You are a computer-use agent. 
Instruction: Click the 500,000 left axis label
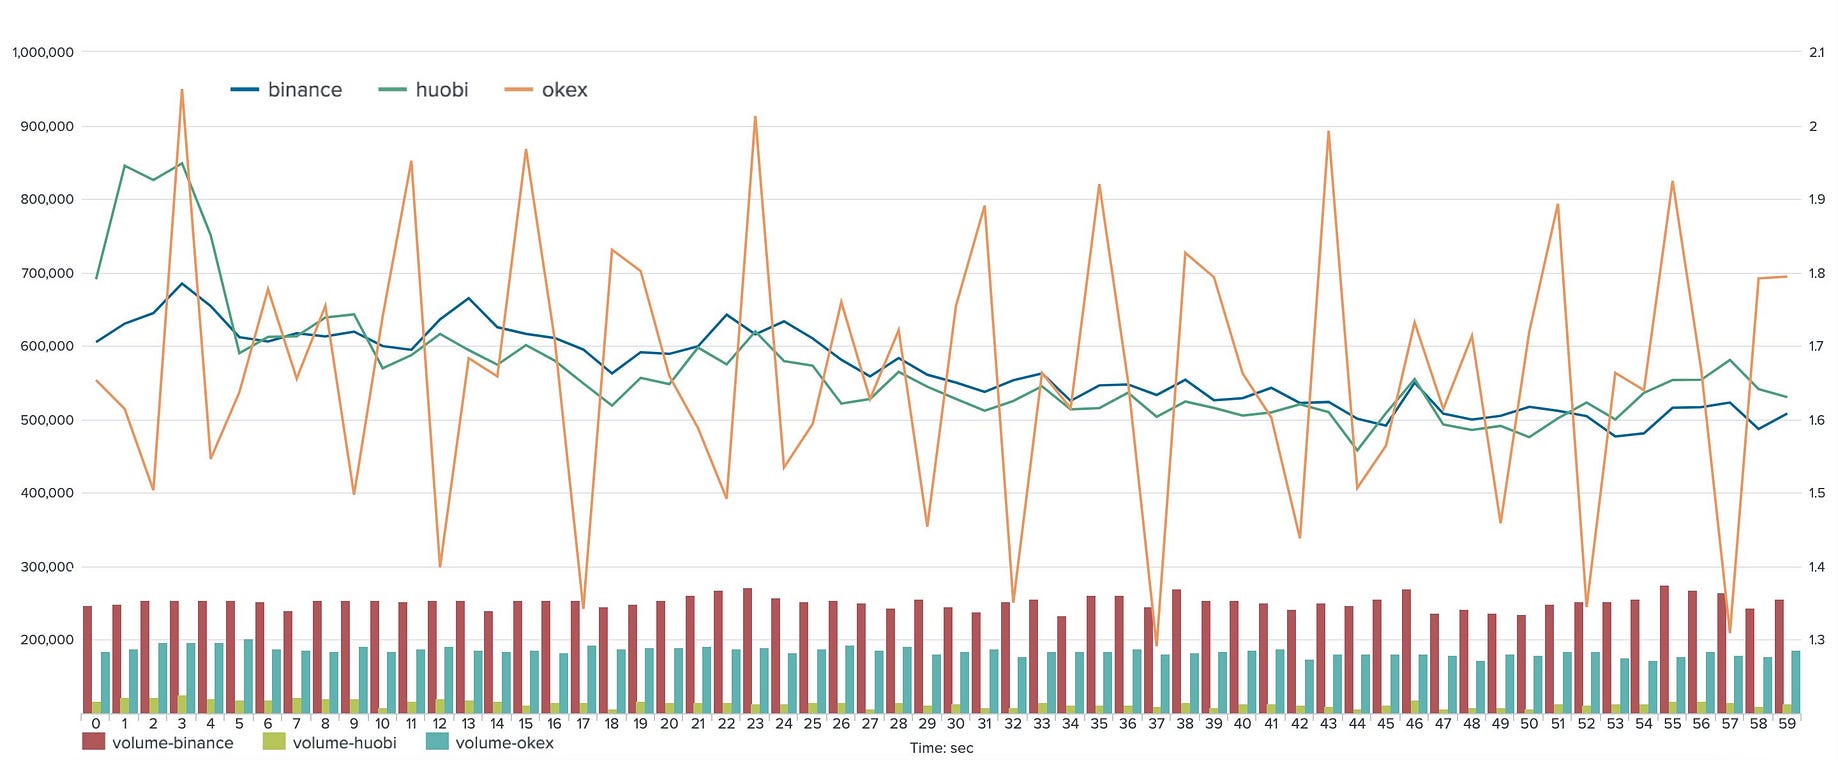click(47, 420)
